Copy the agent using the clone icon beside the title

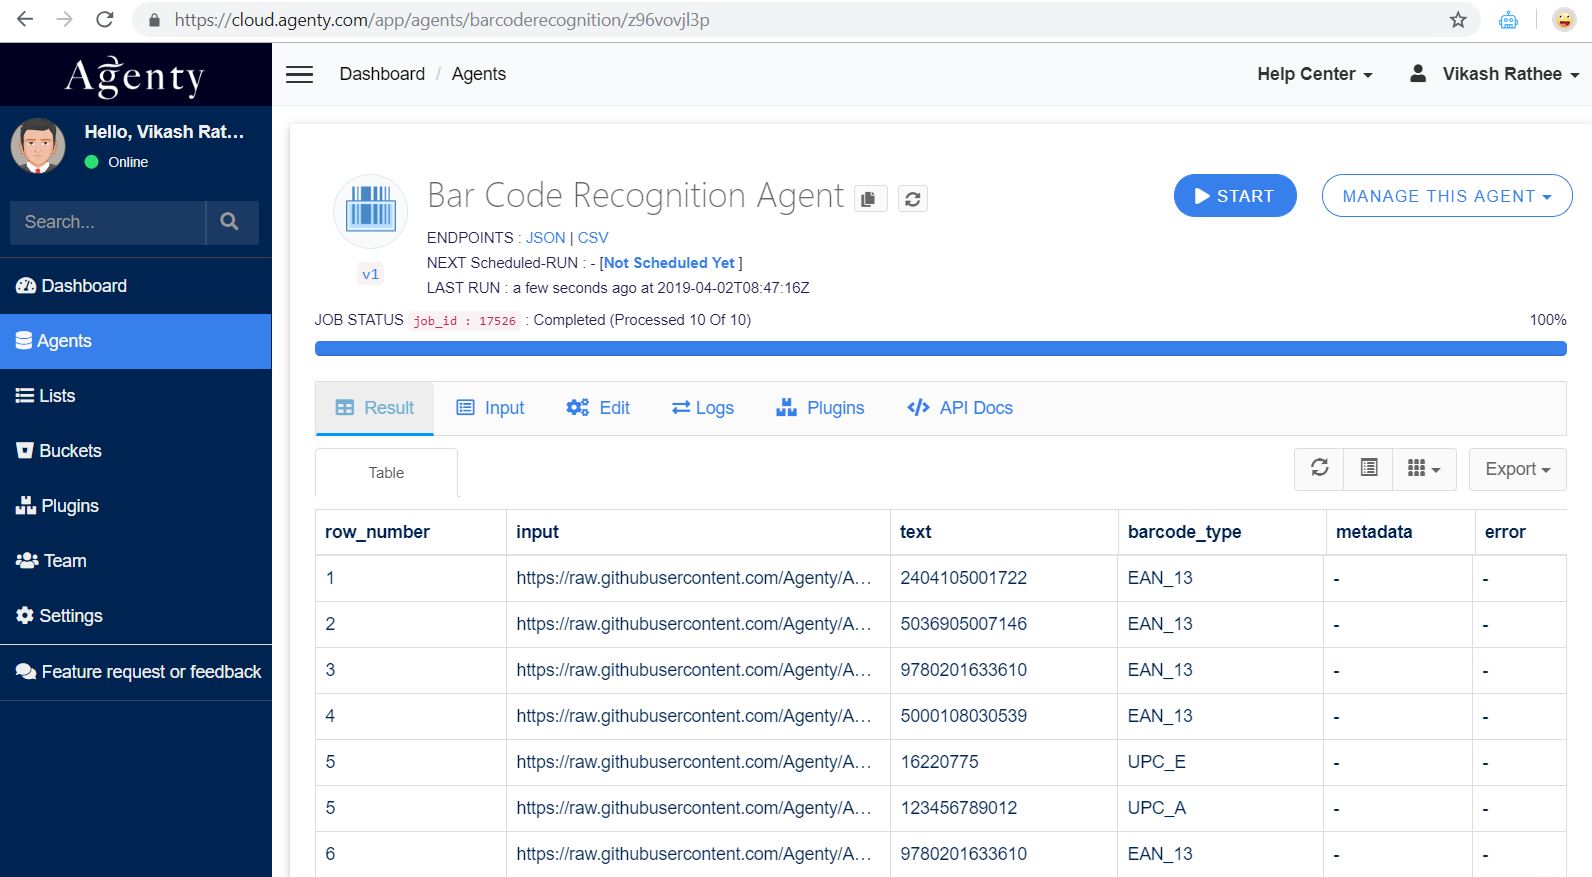point(869,199)
